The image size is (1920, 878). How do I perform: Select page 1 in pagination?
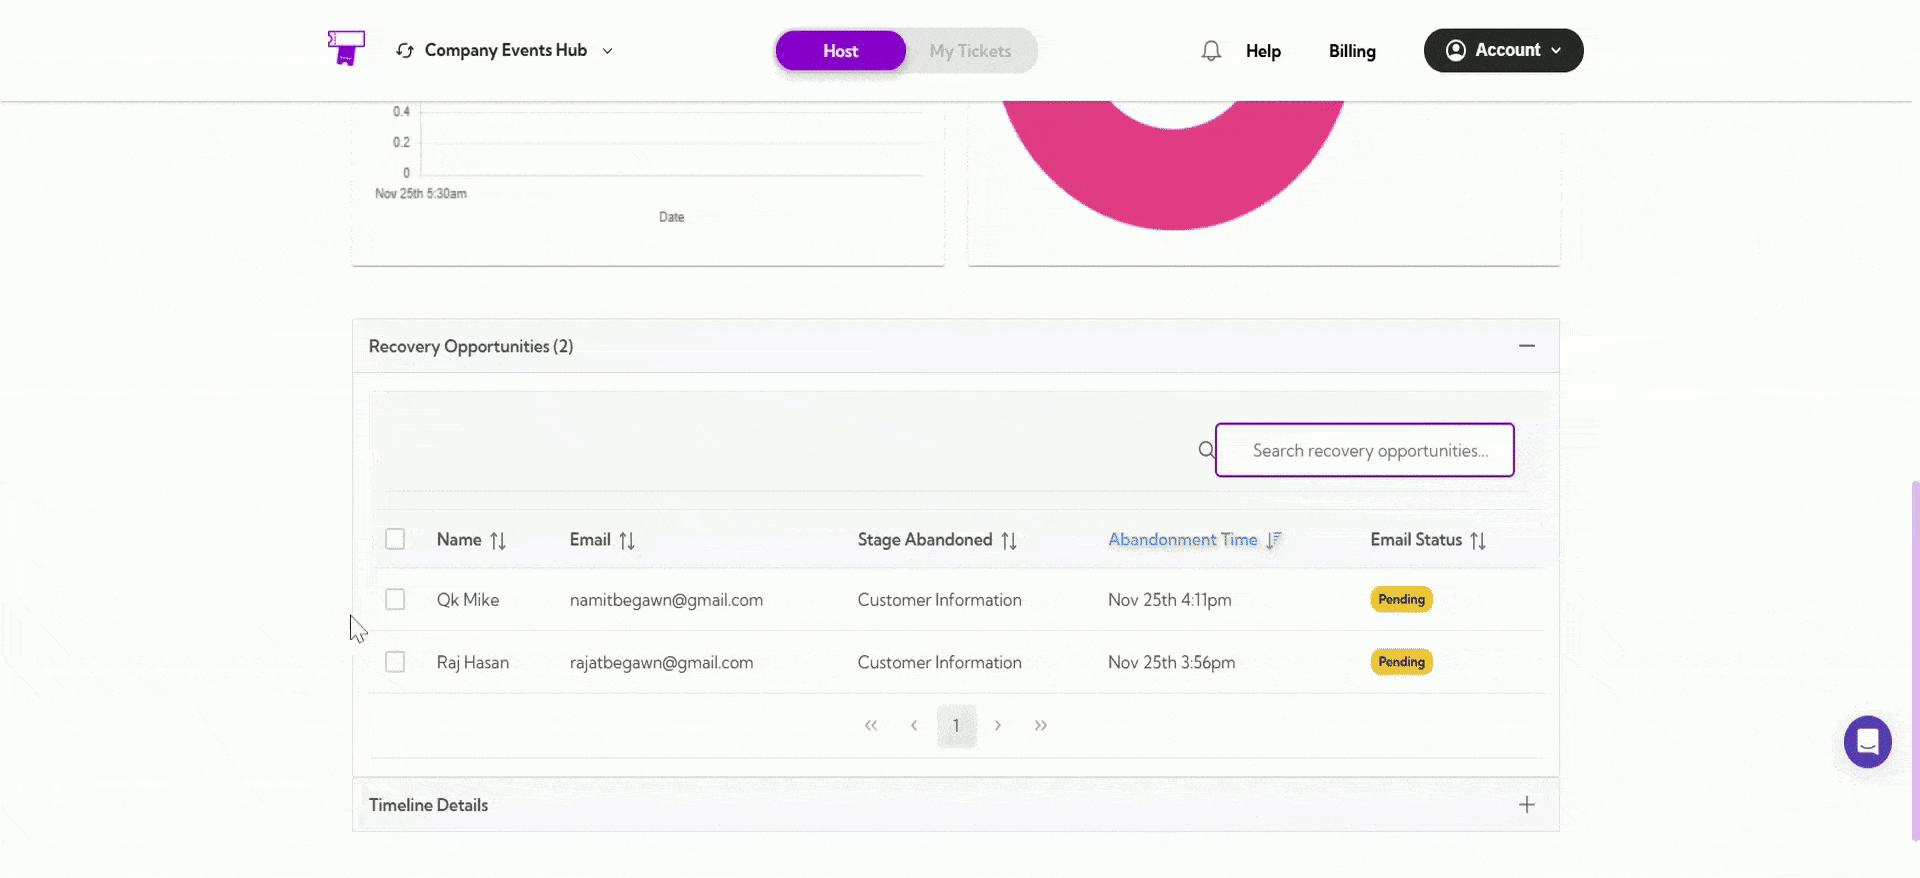click(956, 726)
